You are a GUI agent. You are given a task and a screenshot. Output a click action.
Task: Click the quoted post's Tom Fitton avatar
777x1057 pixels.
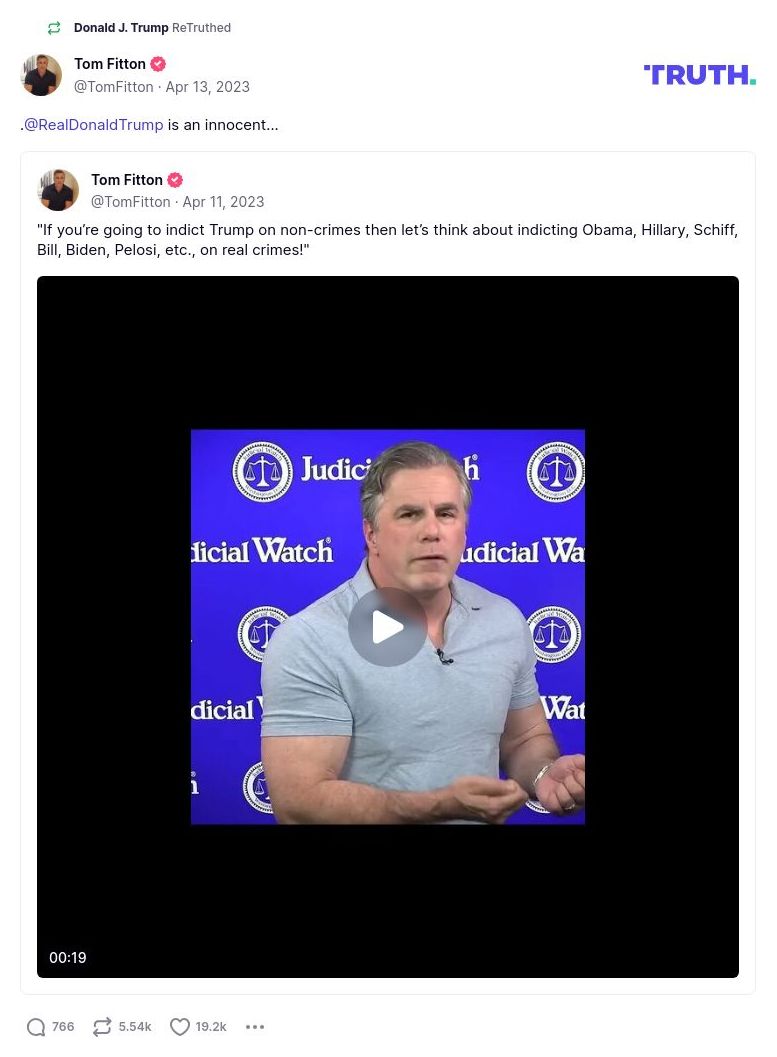pyautogui.click(x=58, y=189)
